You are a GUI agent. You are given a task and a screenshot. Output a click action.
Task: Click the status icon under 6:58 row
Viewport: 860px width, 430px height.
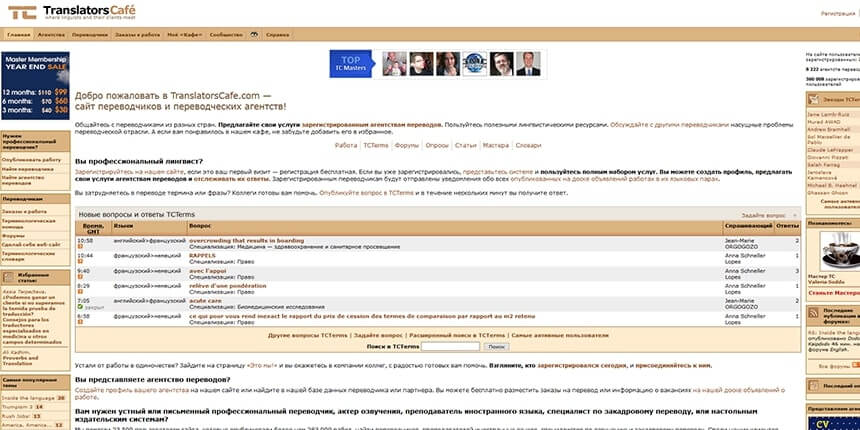[x=80, y=322]
